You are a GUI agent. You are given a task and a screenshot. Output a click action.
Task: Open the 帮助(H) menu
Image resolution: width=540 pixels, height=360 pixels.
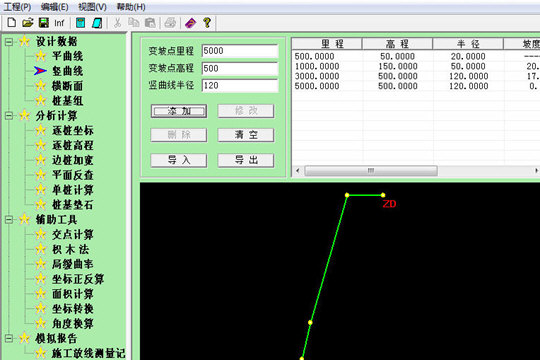point(131,7)
